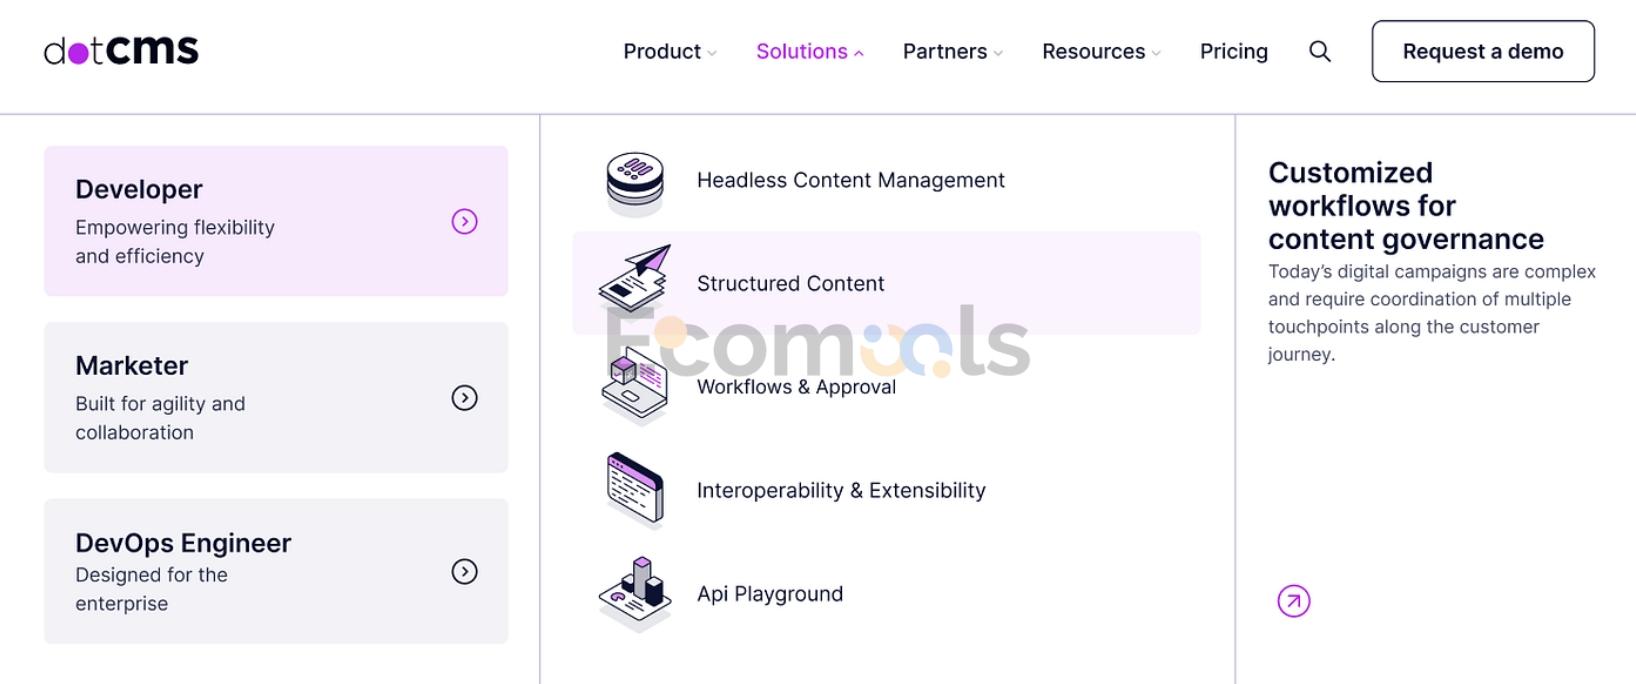Viewport: 1636px width, 684px height.
Task: Open the Pricing menu item
Action: pyautogui.click(x=1233, y=51)
